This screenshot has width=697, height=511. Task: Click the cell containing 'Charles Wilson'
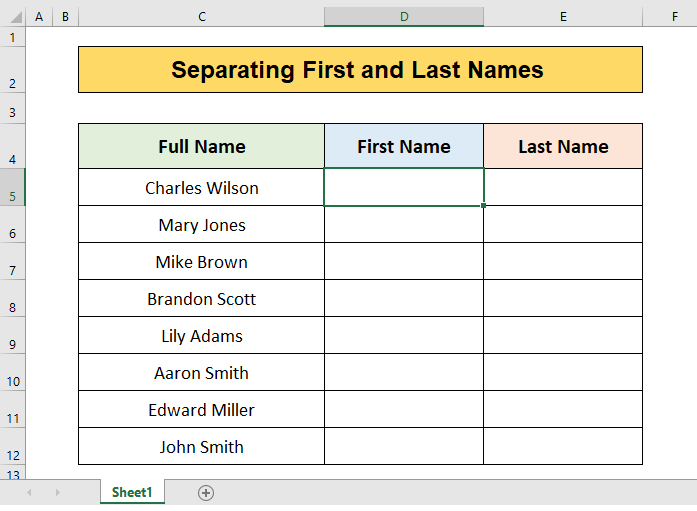tap(201, 188)
